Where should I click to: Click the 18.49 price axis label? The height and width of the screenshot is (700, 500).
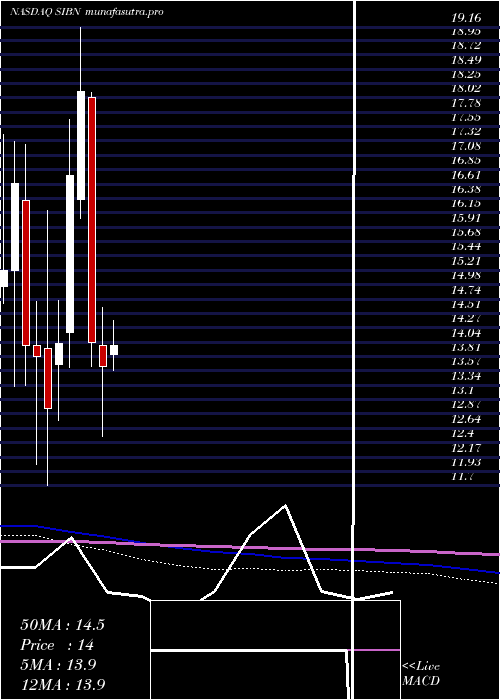[466, 60]
